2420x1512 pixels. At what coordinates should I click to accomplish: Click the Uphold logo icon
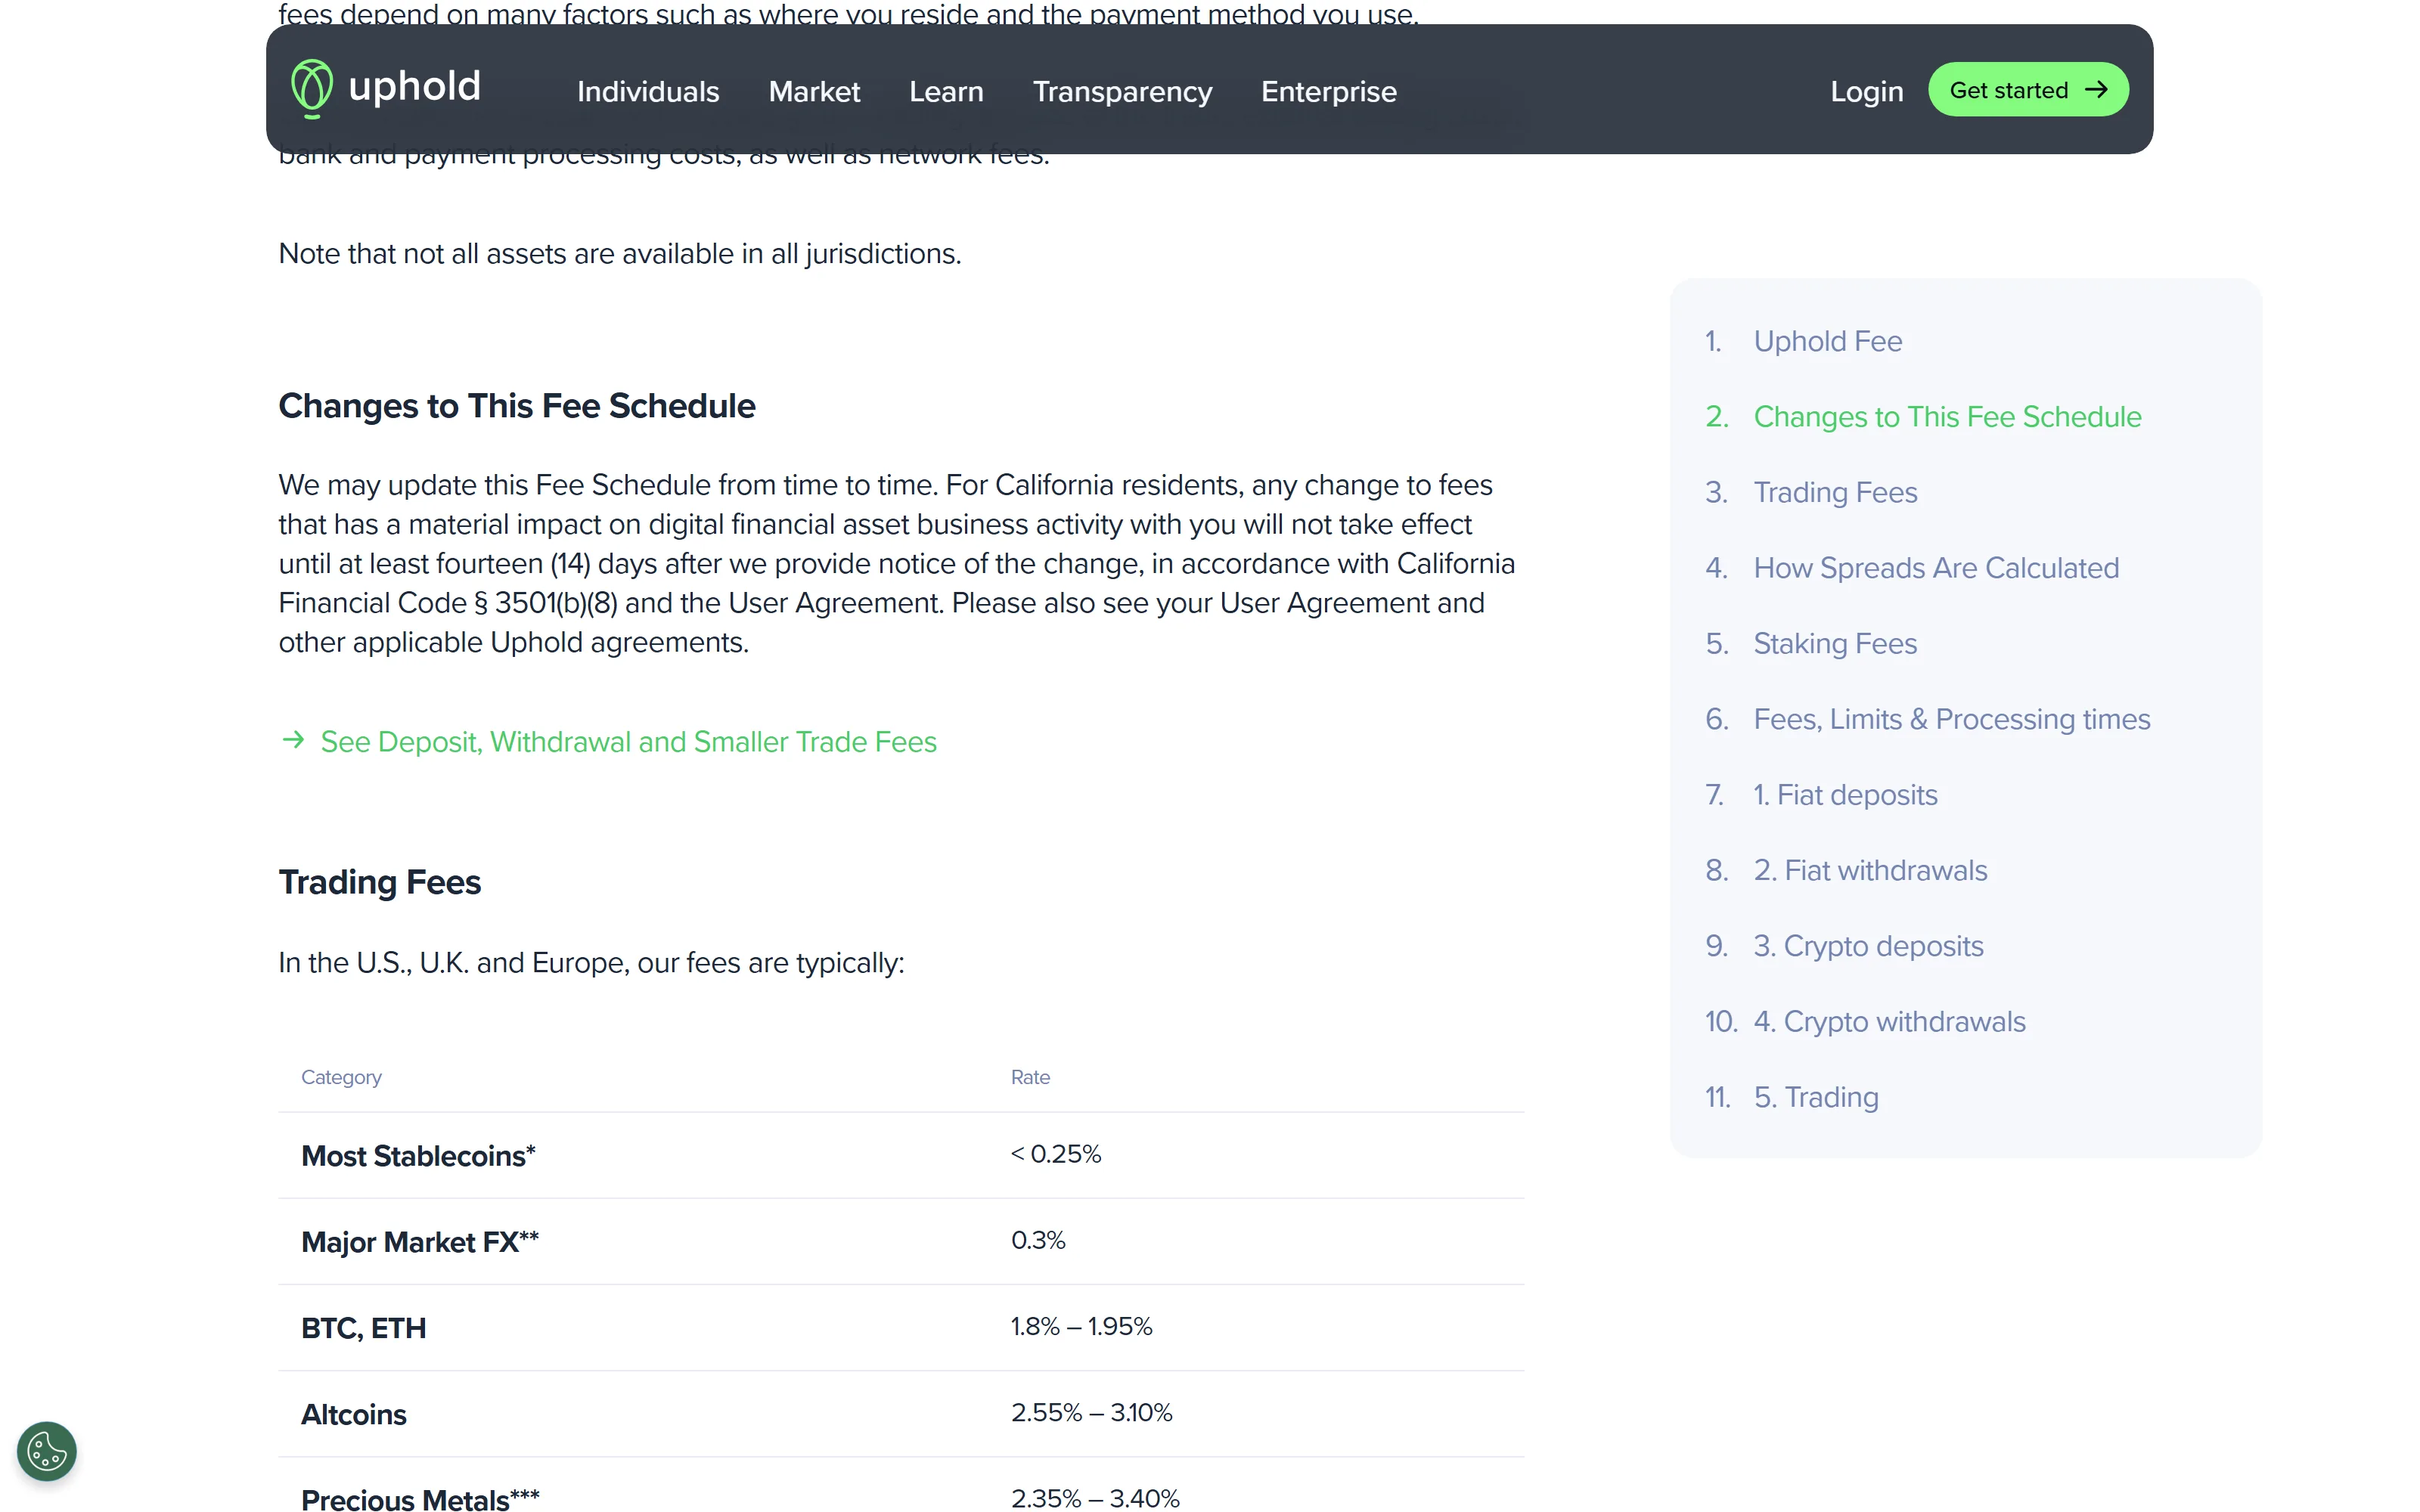311,89
